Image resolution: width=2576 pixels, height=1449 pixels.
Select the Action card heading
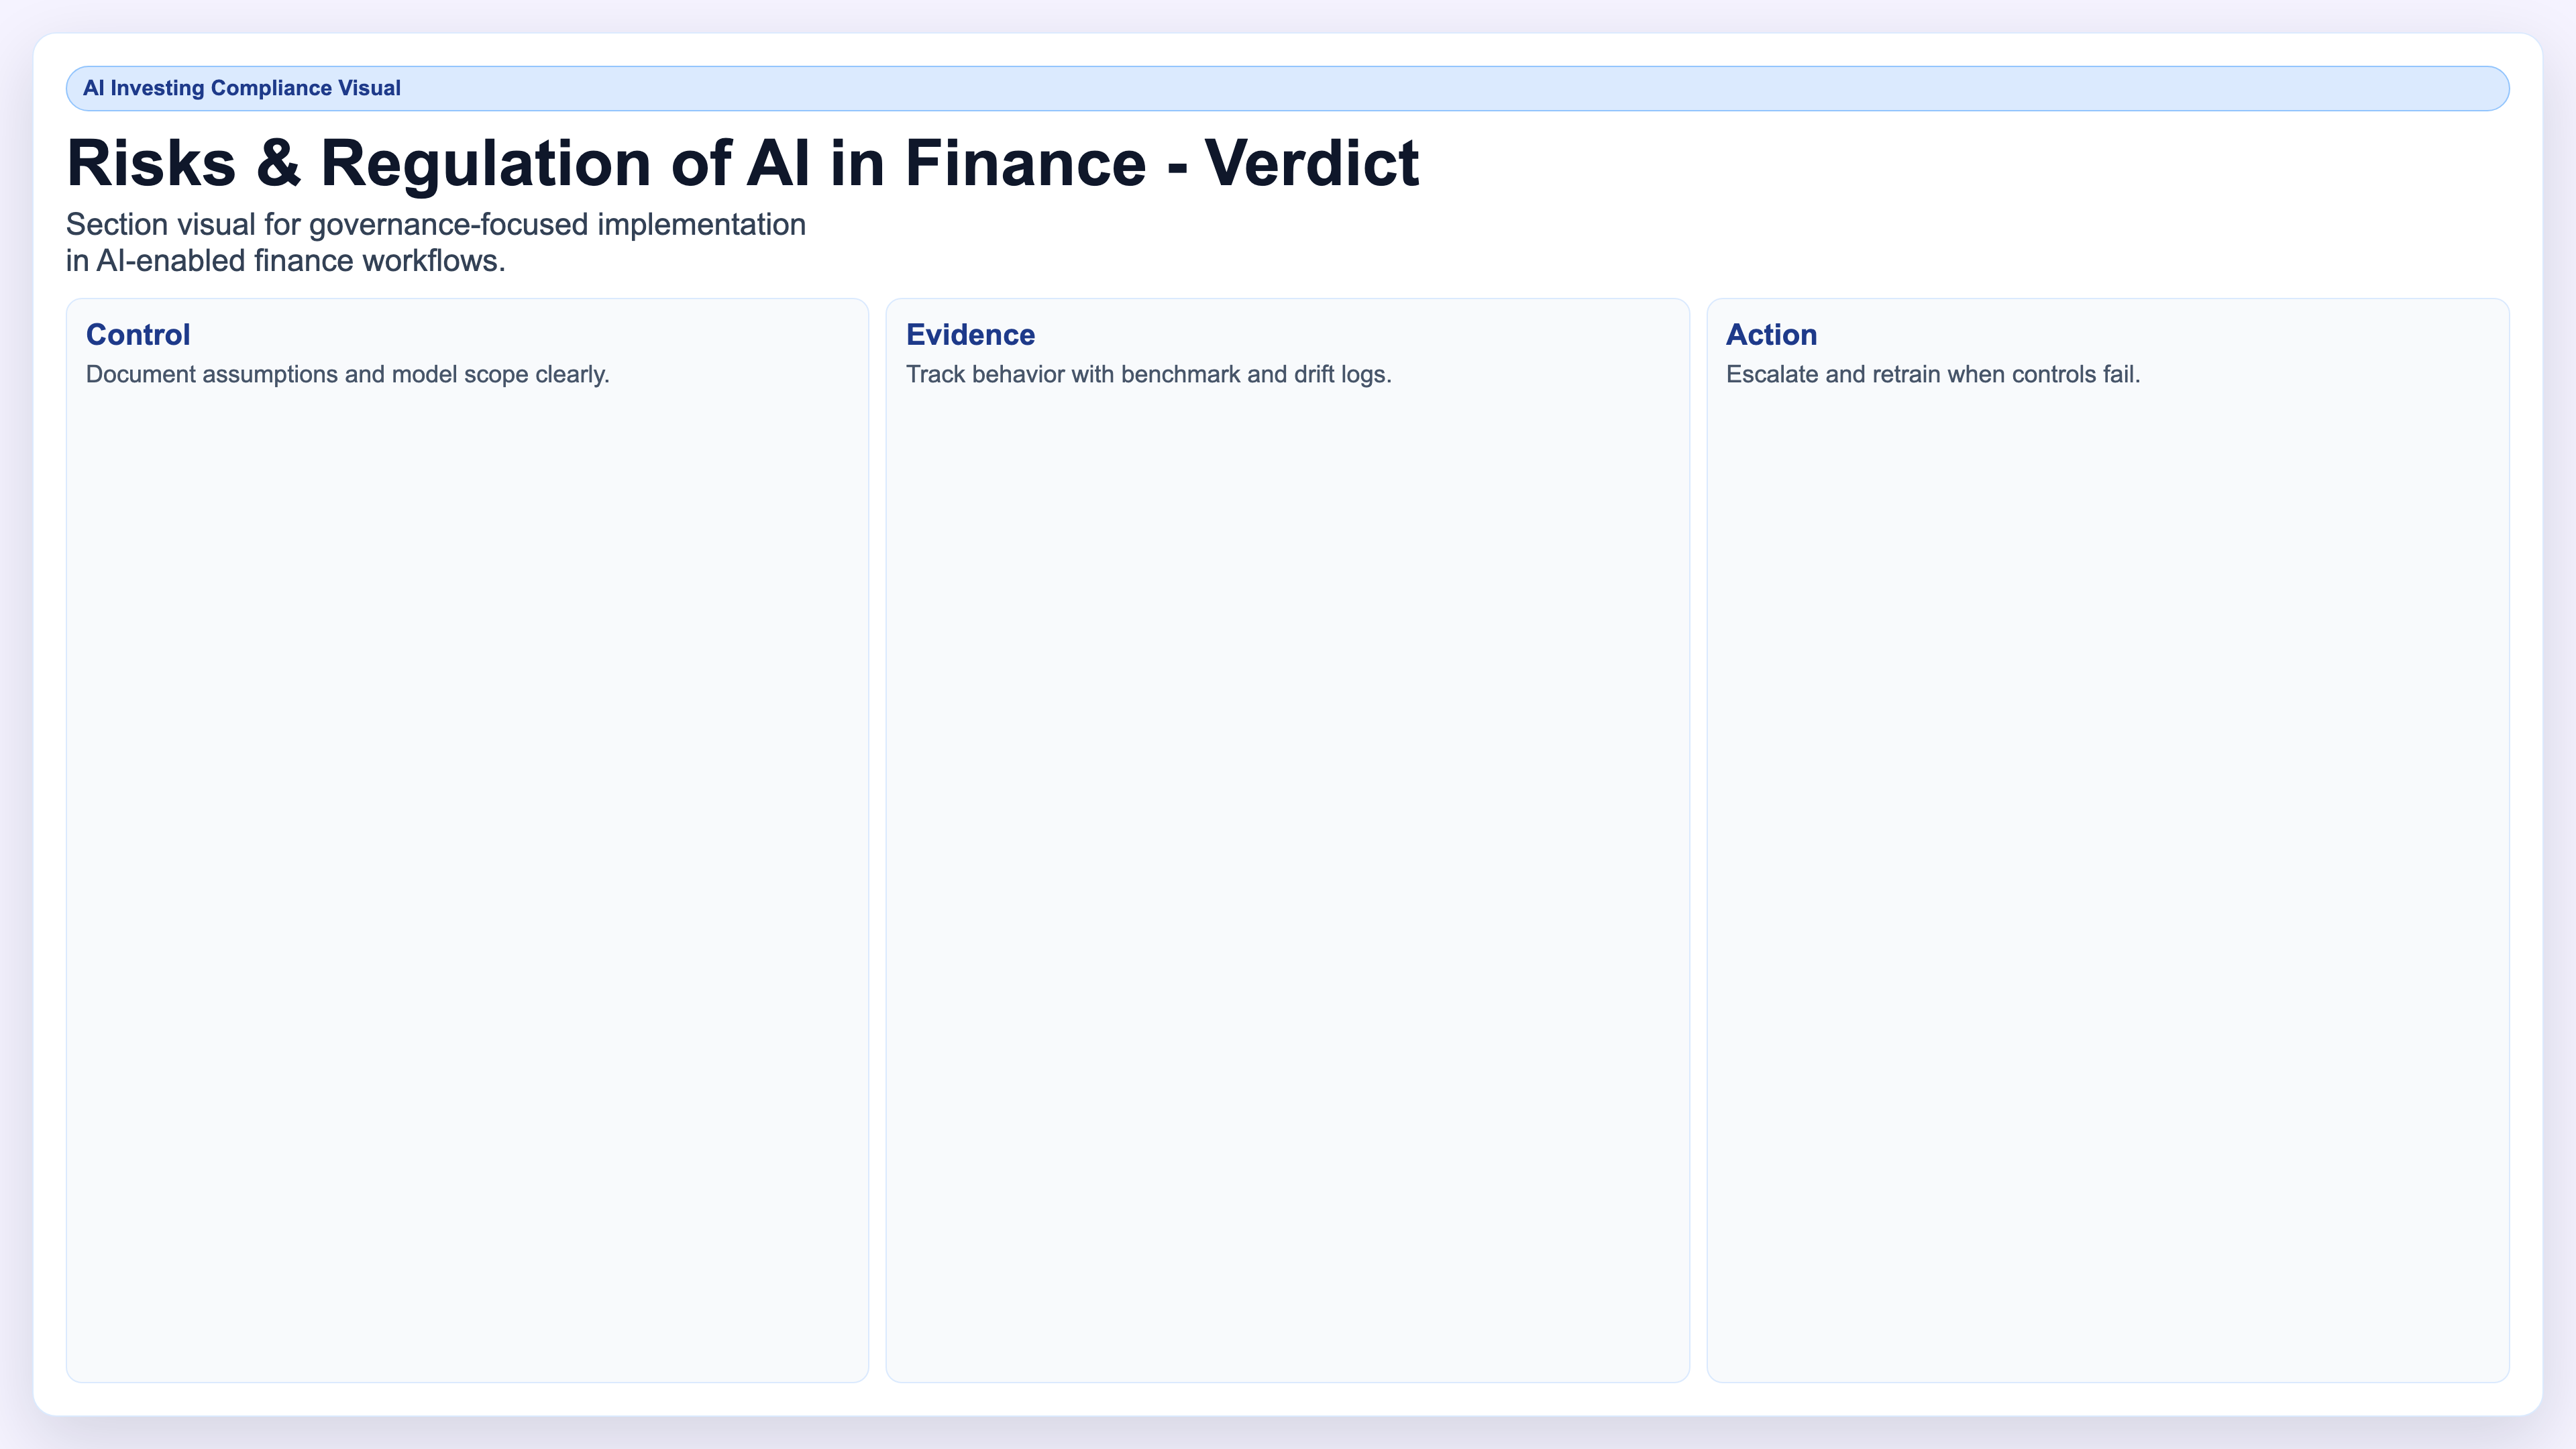(x=1771, y=334)
